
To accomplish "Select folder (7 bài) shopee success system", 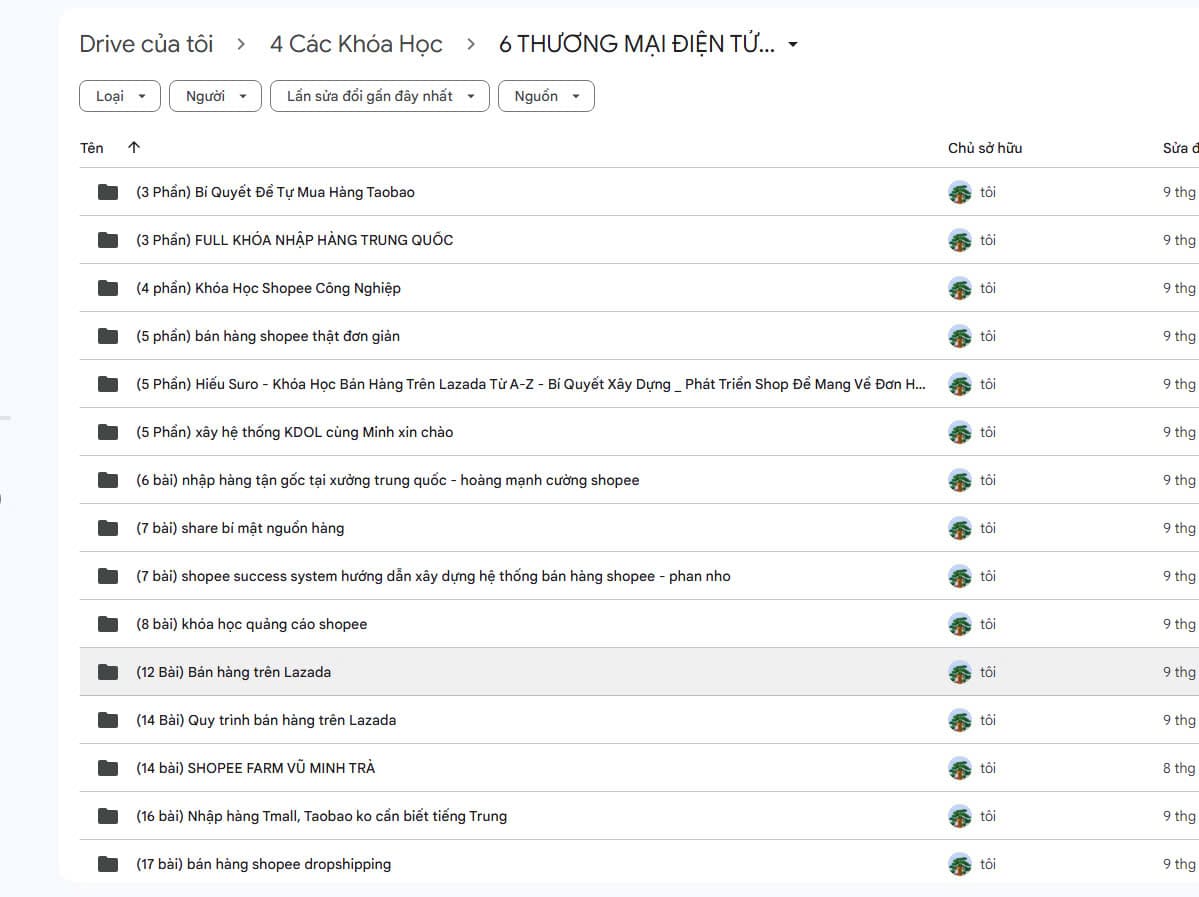I will tap(433, 576).
